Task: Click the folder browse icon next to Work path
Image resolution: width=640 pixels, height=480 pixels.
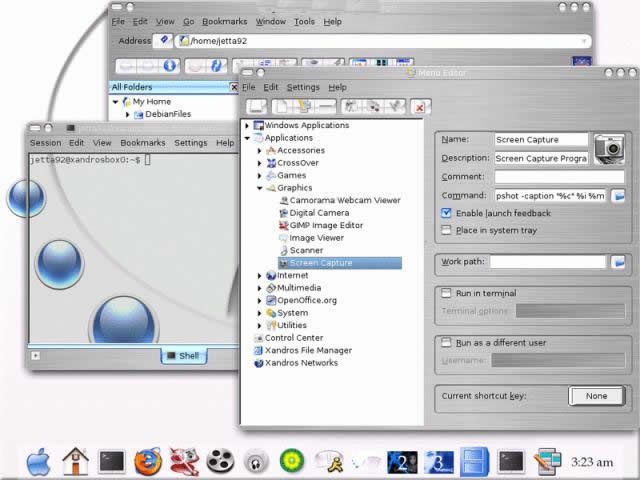Action: [618, 262]
